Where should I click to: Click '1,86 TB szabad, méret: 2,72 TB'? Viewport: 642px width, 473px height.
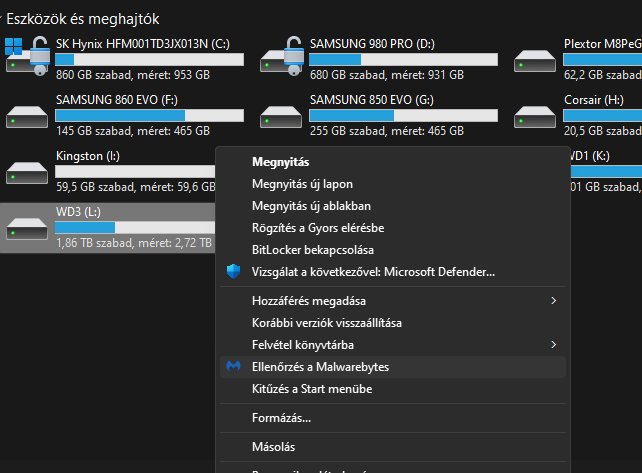(x=134, y=243)
